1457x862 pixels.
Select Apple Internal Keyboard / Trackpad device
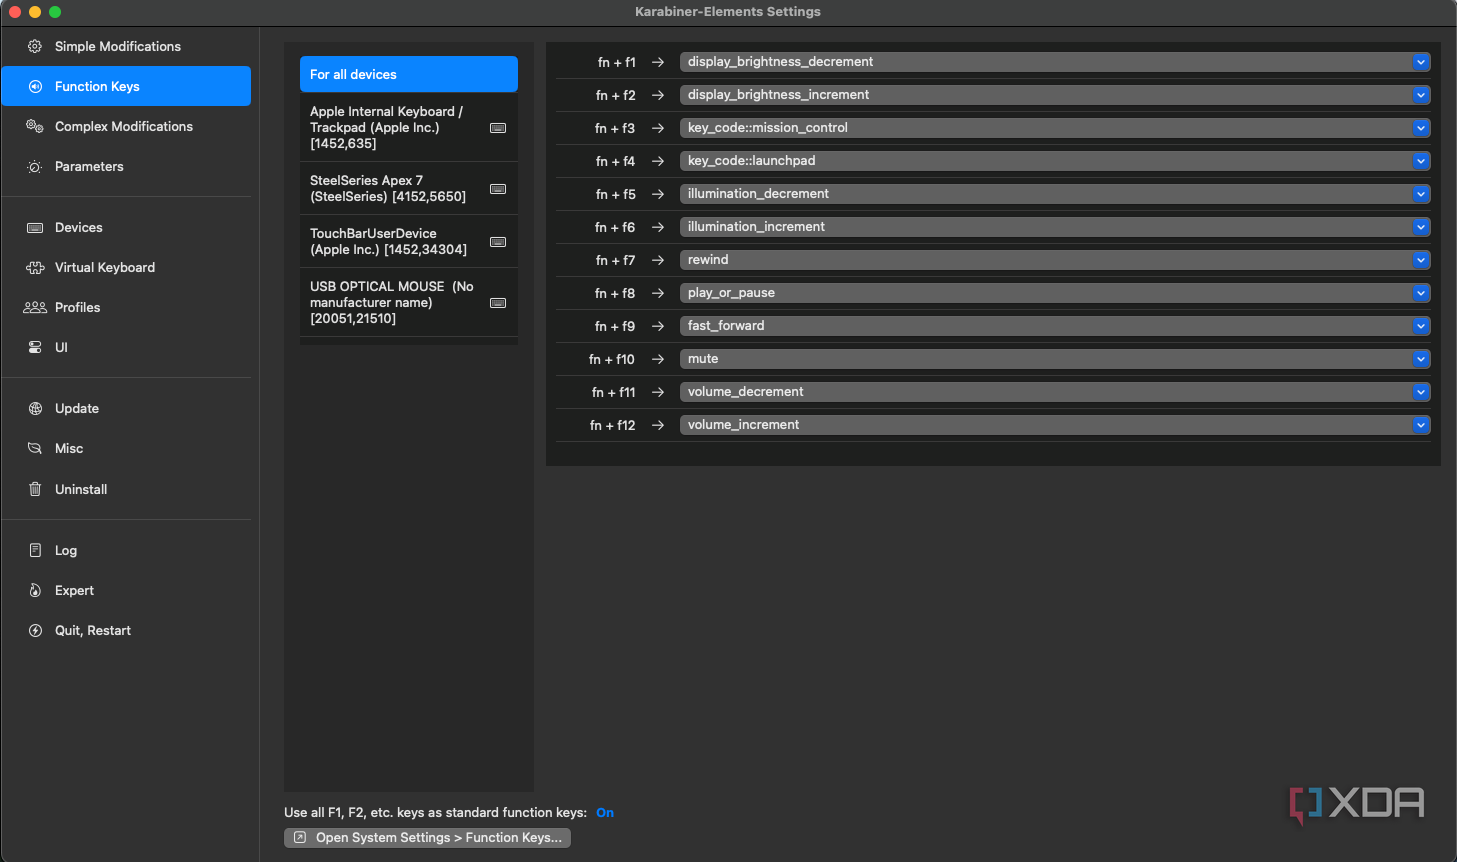[409, 127]
